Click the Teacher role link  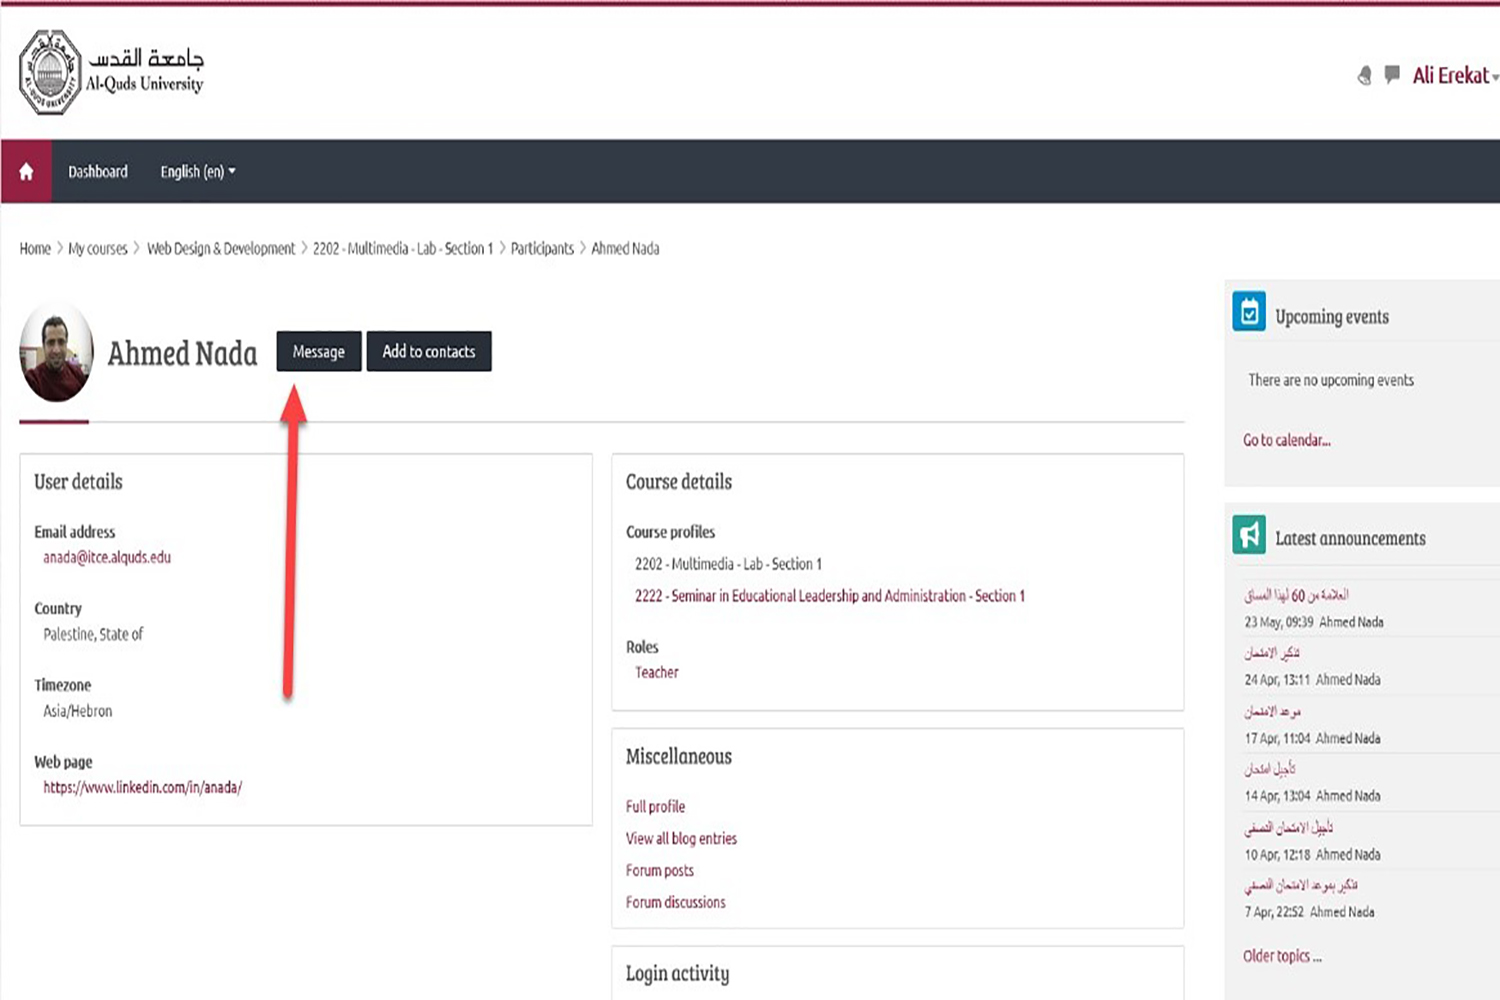pyautogui.click(x=657, y=672)
